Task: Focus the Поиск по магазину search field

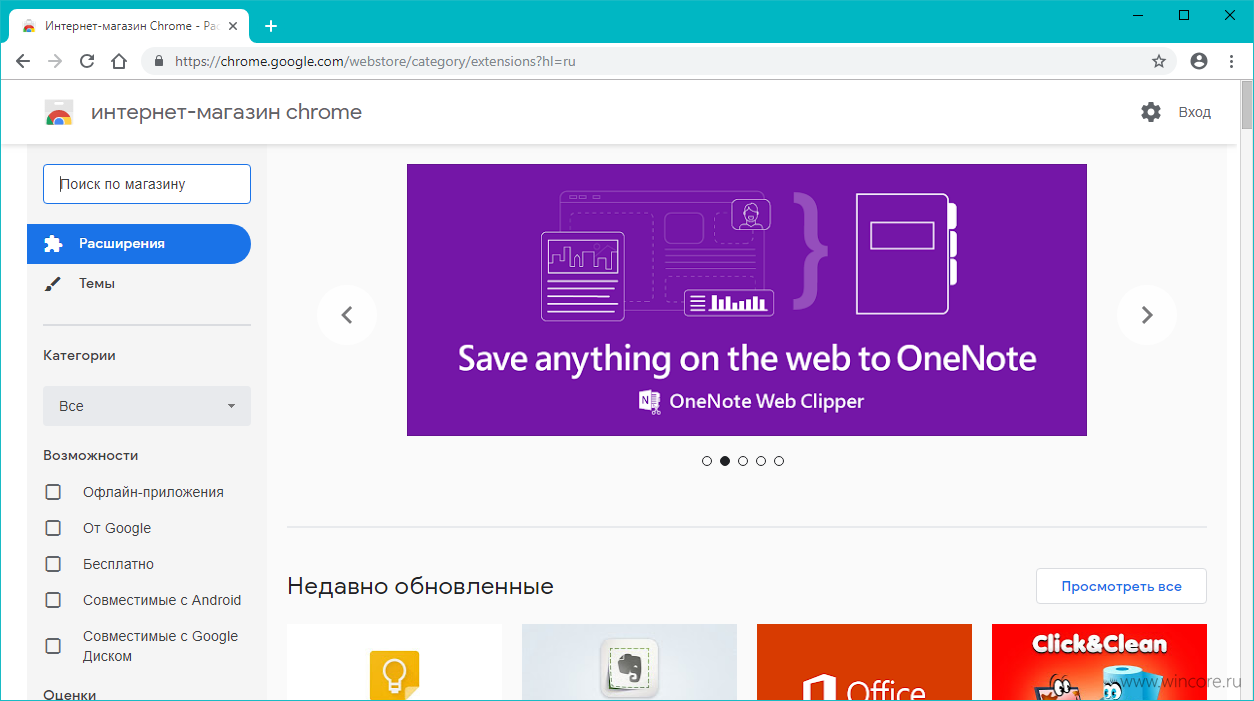Action: pos(147,184)
